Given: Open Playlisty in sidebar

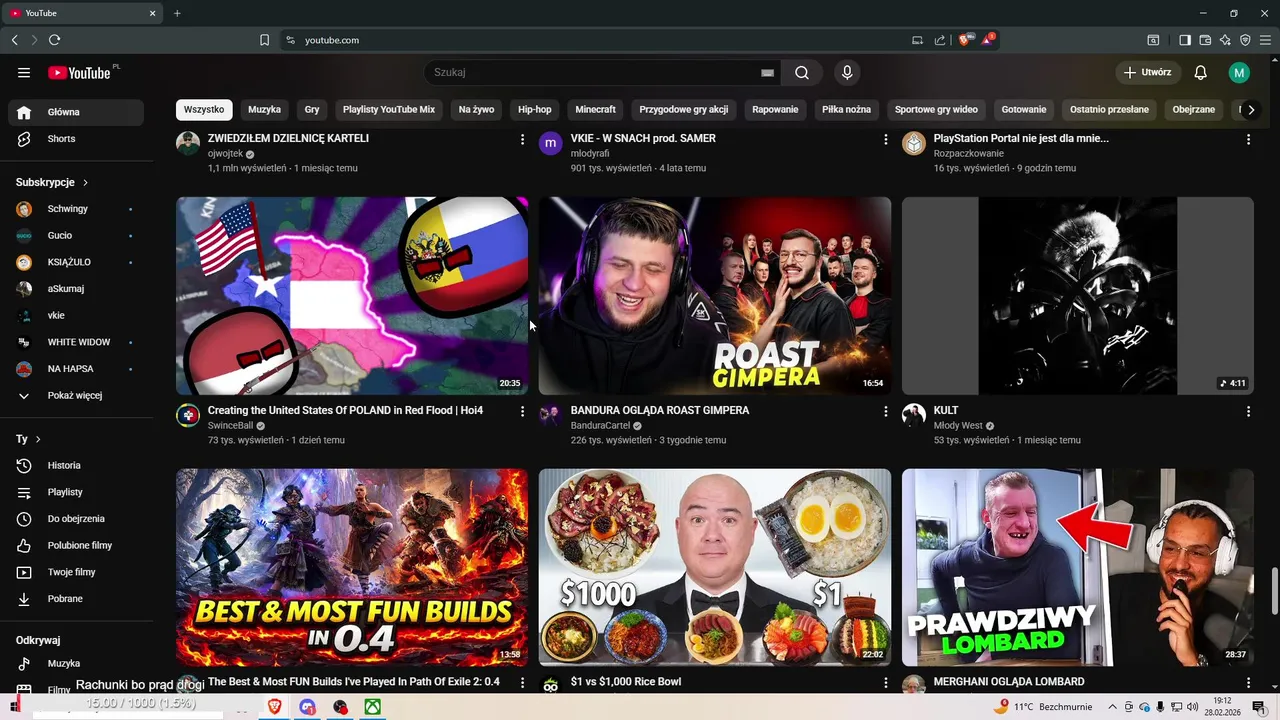Looking at the screenshot, I should coord(76,492).
